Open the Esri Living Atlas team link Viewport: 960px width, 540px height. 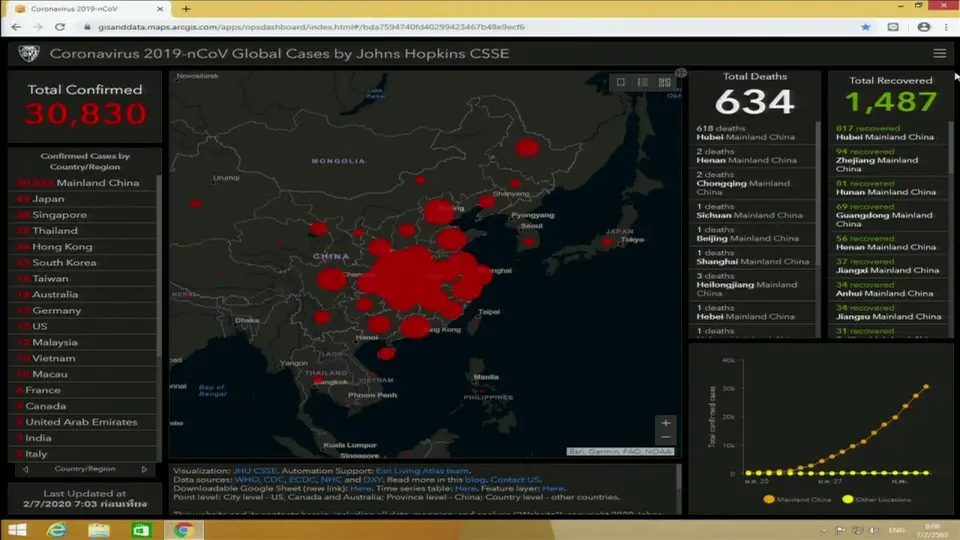pyautogui.click(x=422, y=471)
